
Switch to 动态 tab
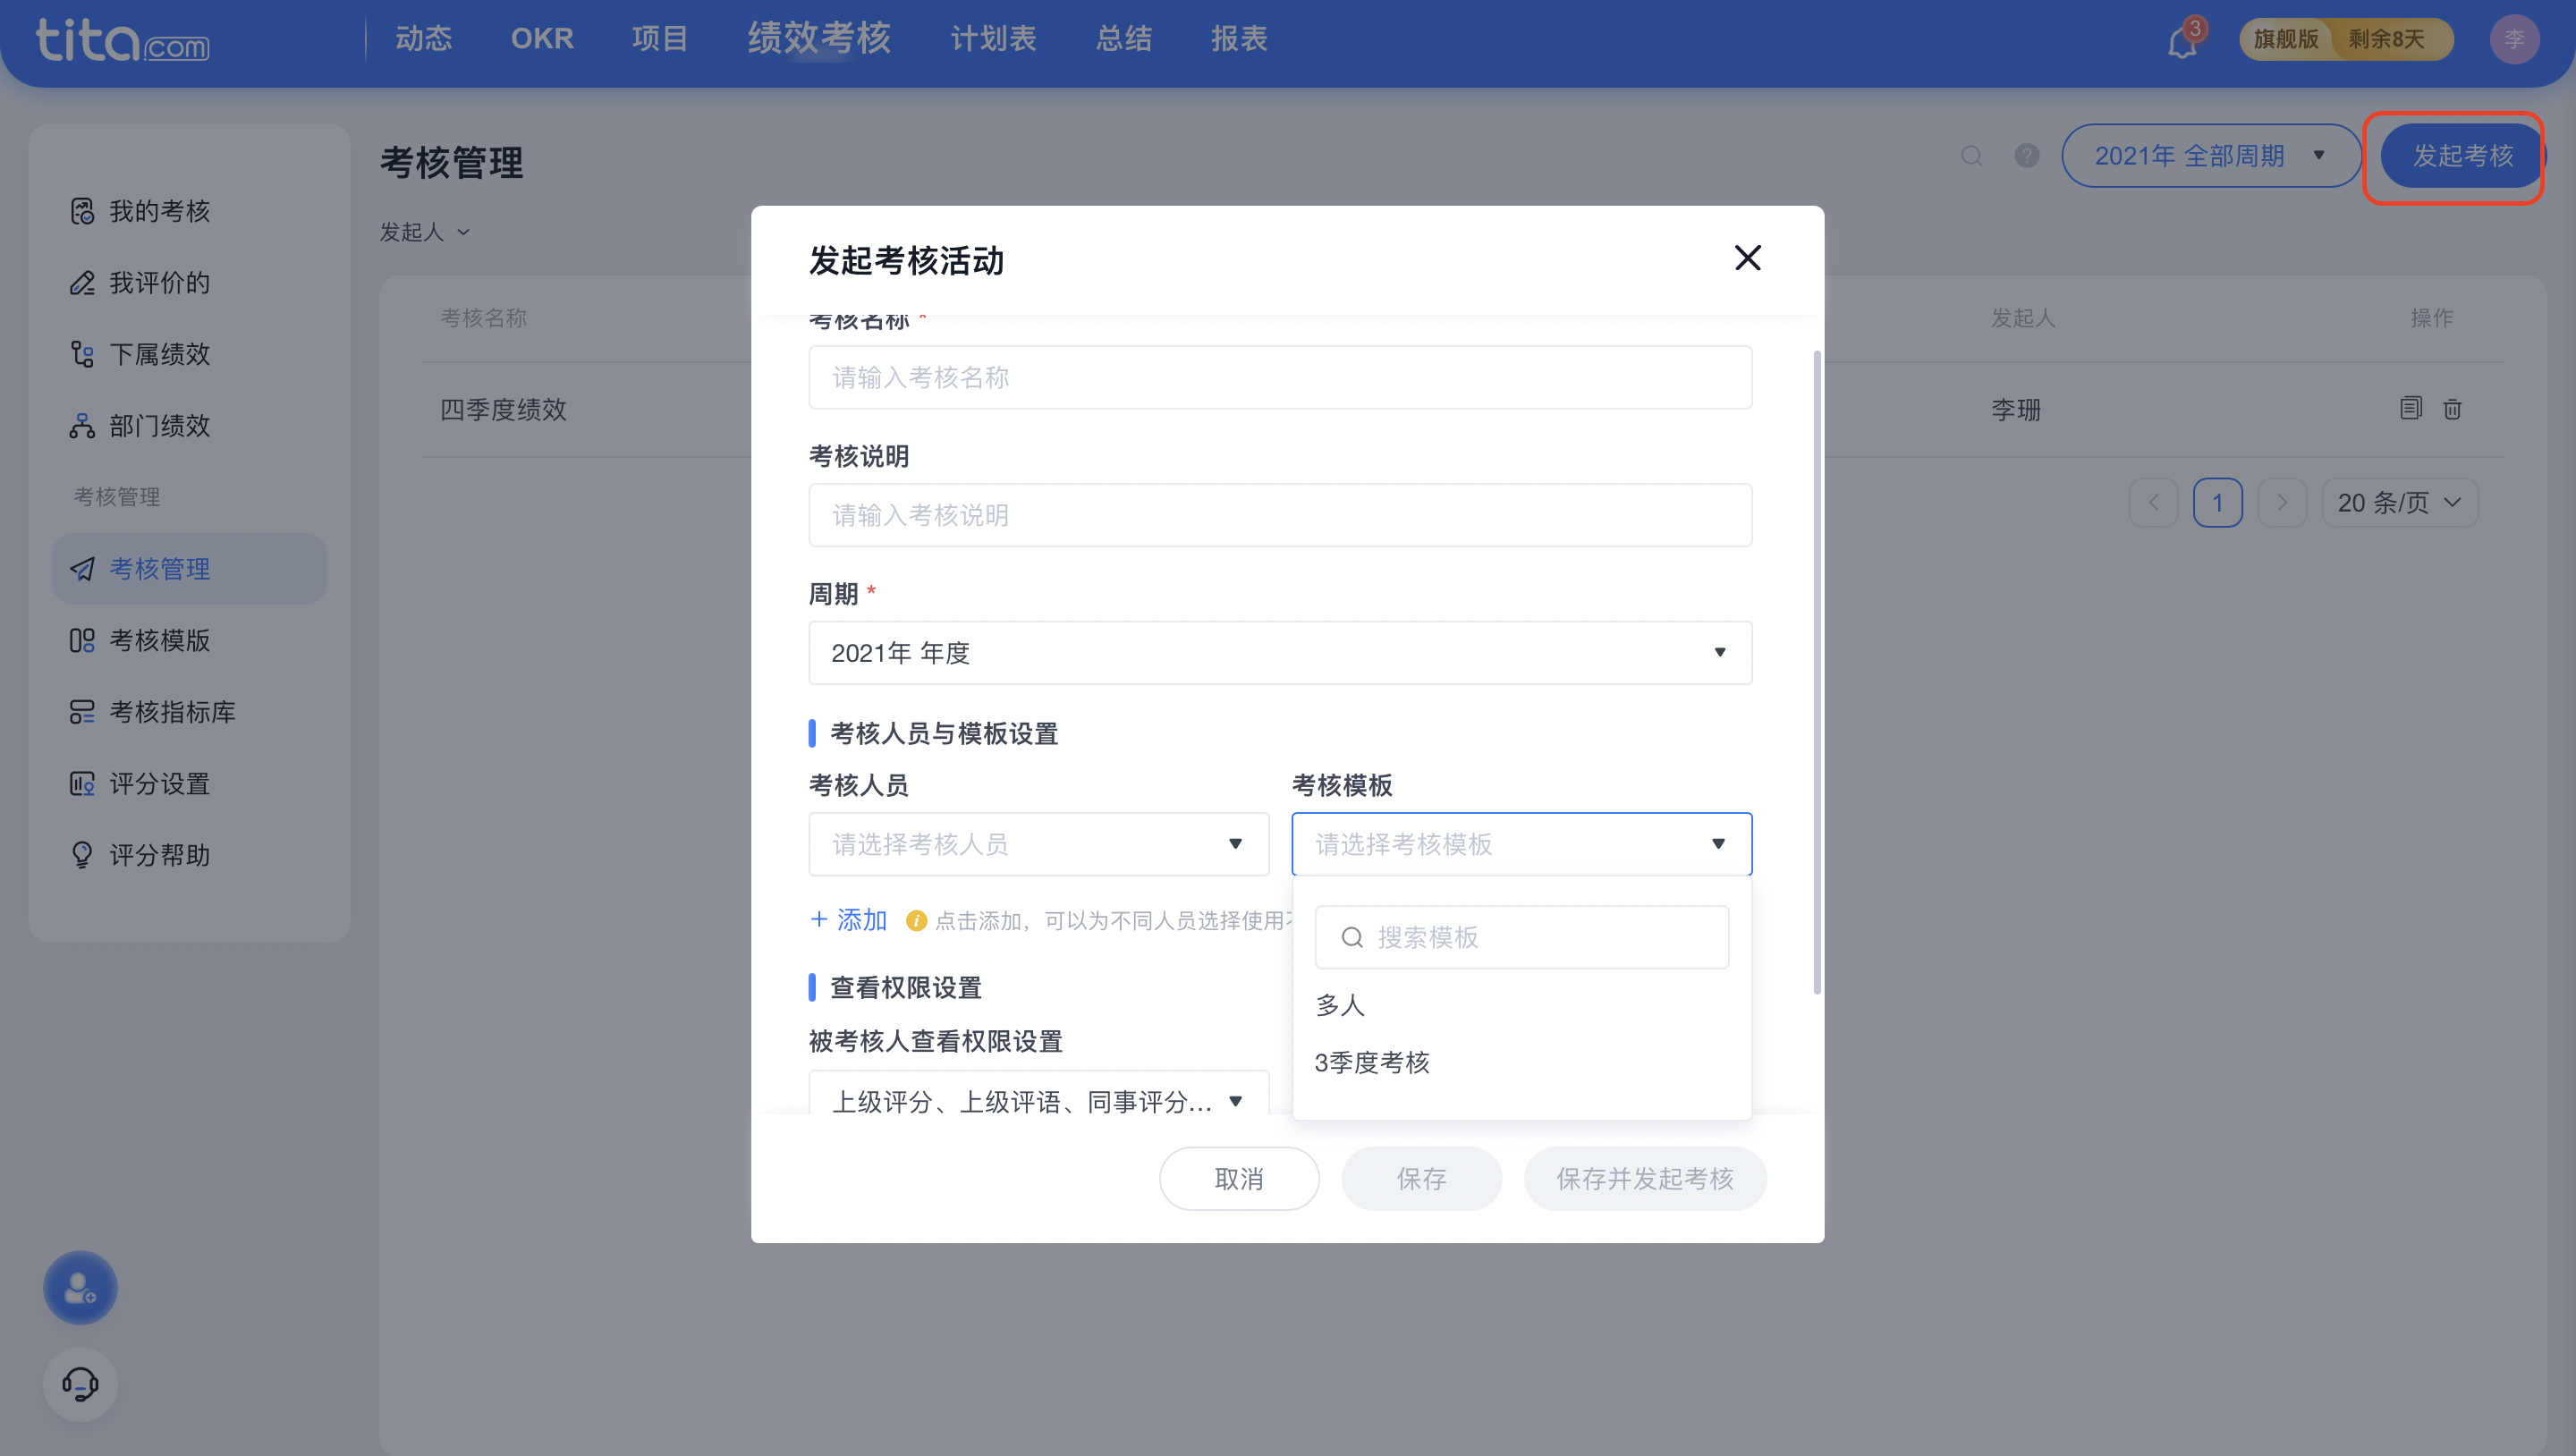pyautogui.click(x=424, y=39)
